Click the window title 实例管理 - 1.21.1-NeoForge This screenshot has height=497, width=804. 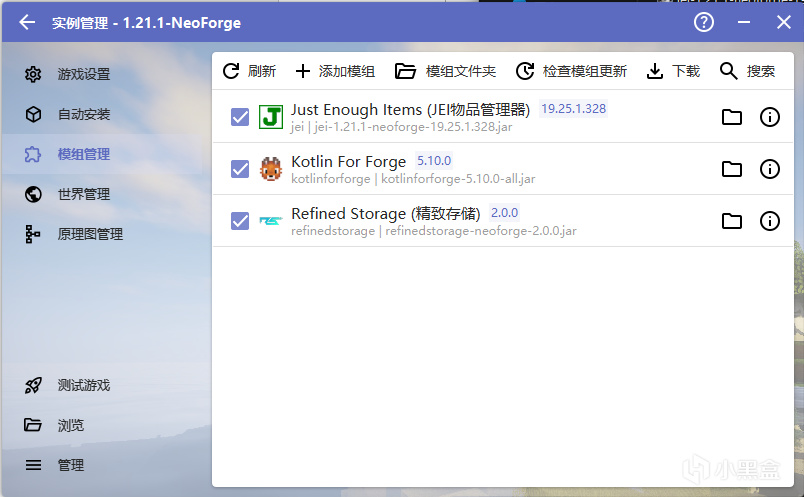(146, 23)
